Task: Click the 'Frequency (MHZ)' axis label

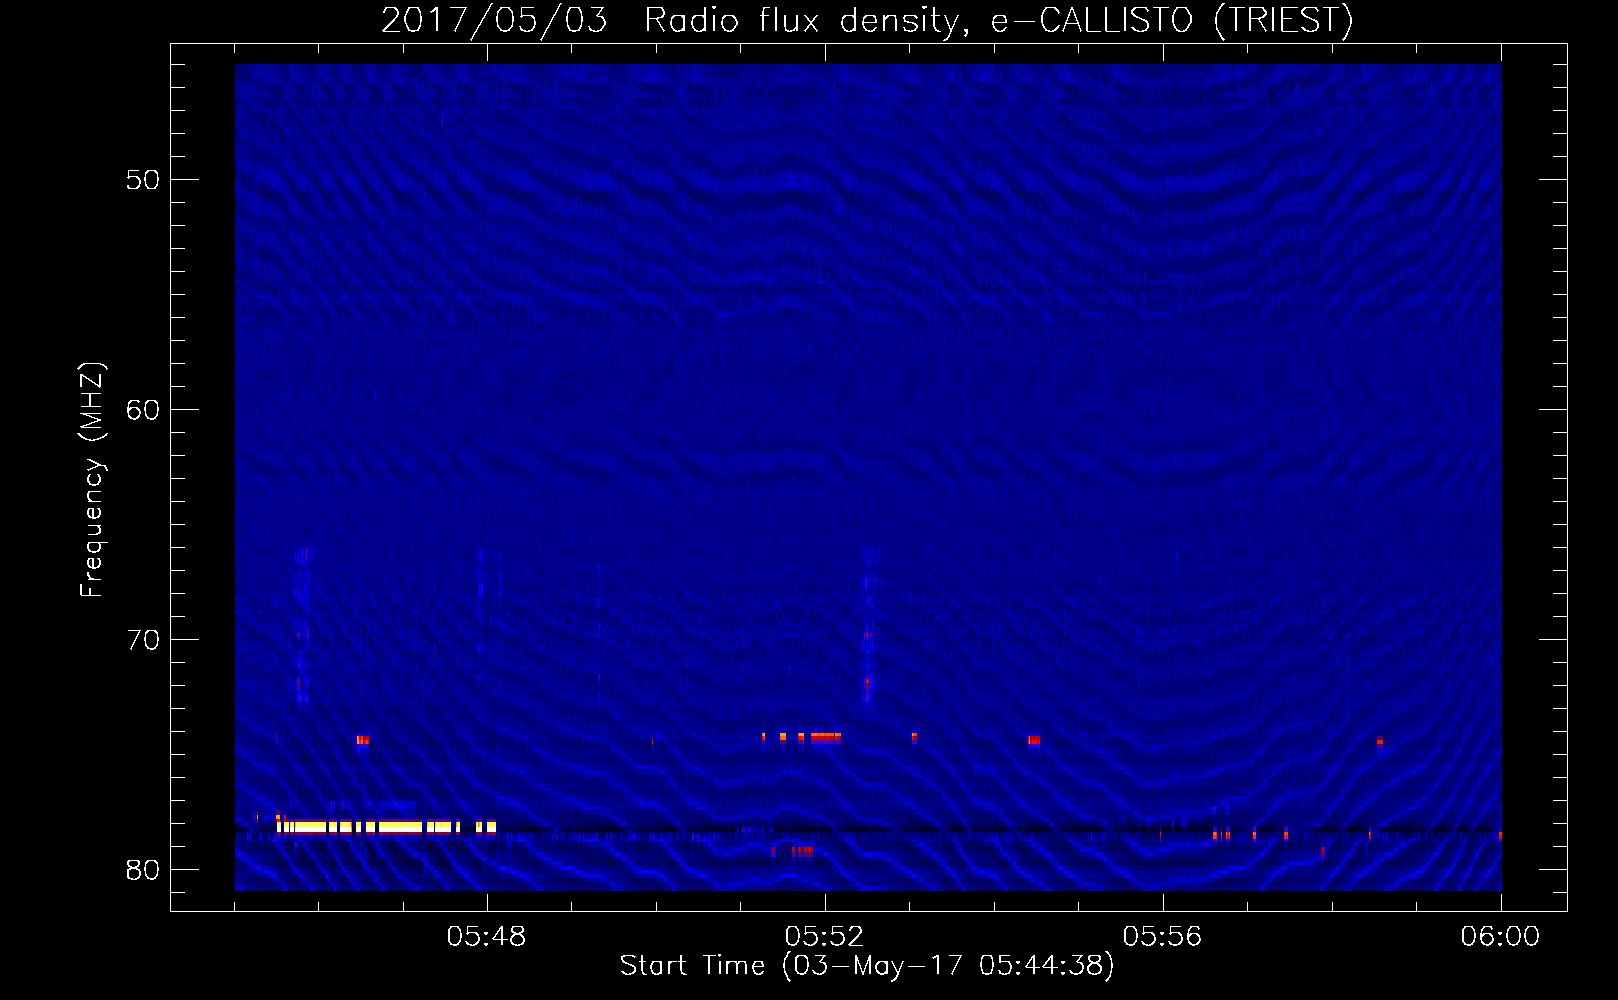Action: pyautogui.click(x=92, y=480)
